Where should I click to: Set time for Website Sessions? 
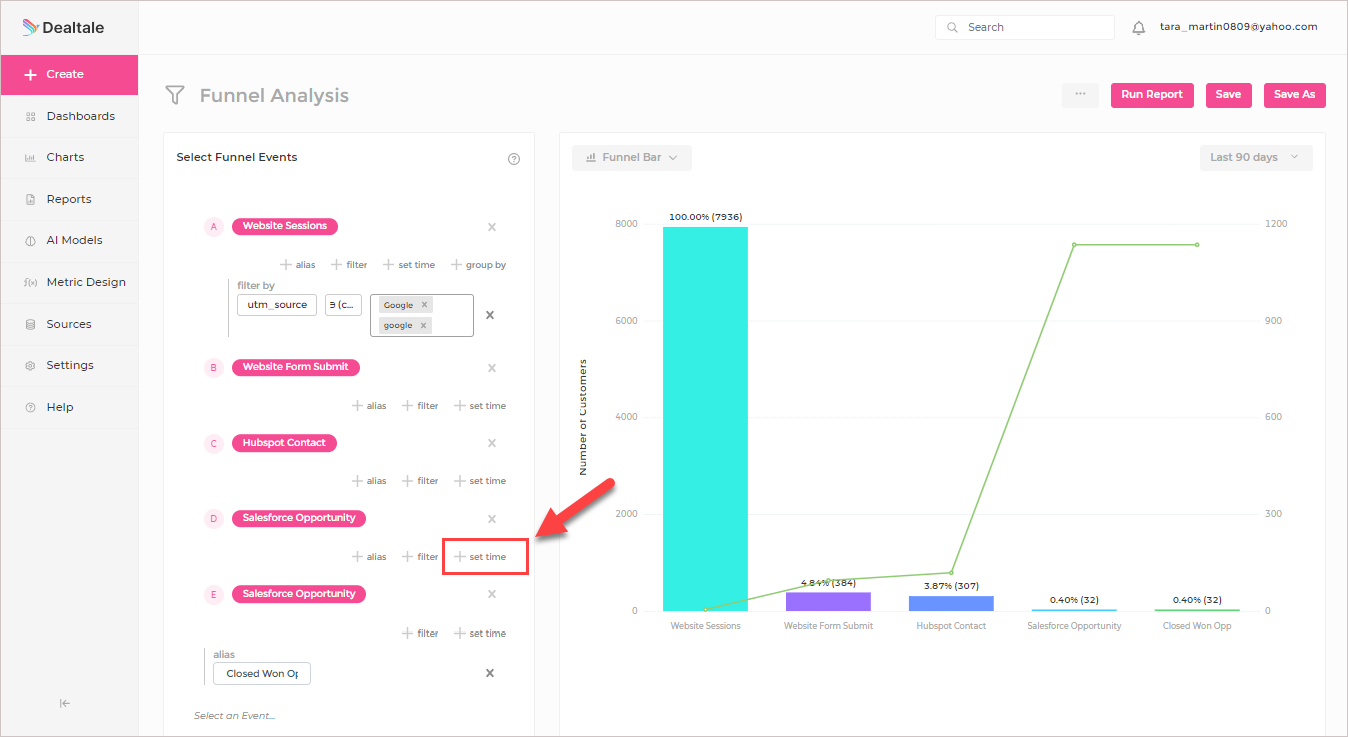click(409, 265)
